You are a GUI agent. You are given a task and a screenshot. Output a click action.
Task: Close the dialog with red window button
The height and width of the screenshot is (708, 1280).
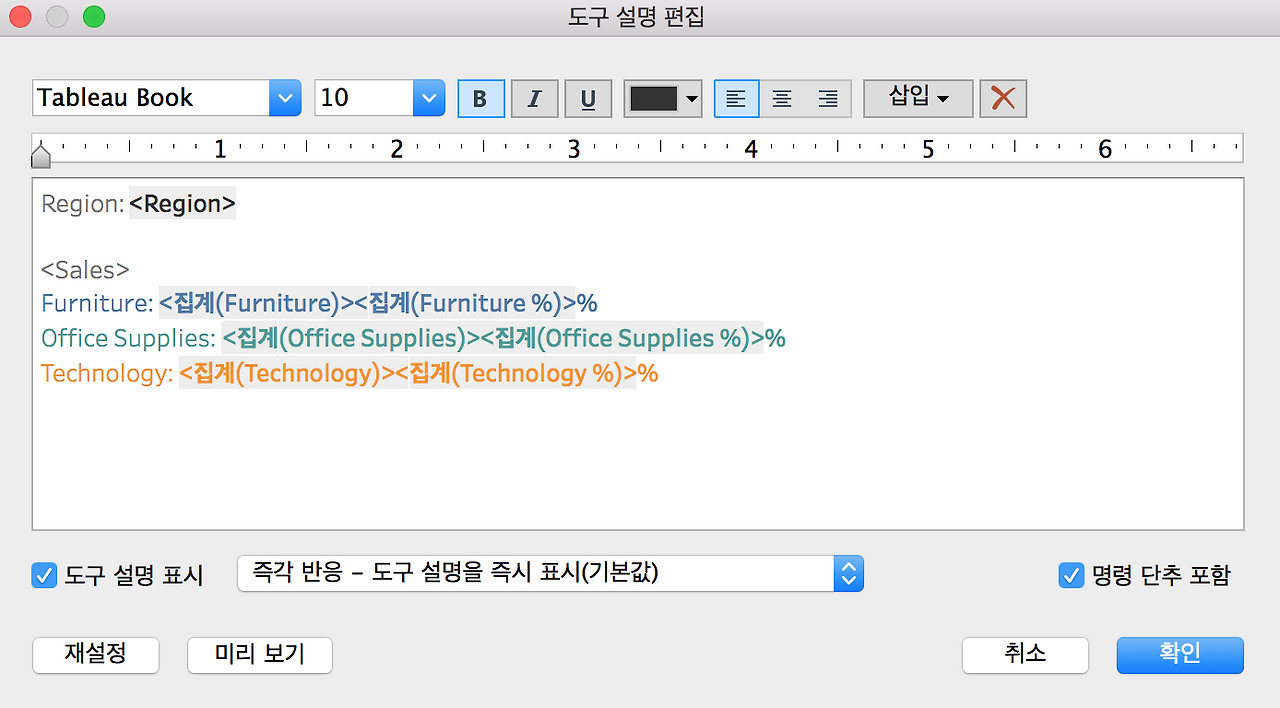pos(20,17)
